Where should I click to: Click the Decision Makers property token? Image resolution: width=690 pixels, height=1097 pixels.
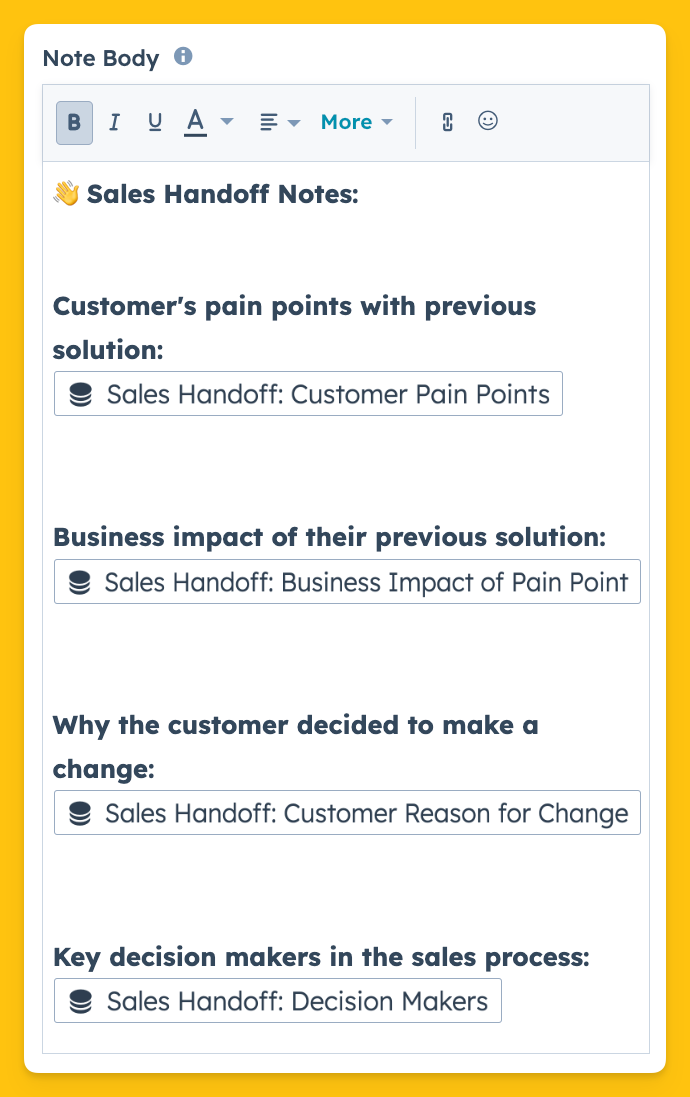click(x=278, y=1001)
